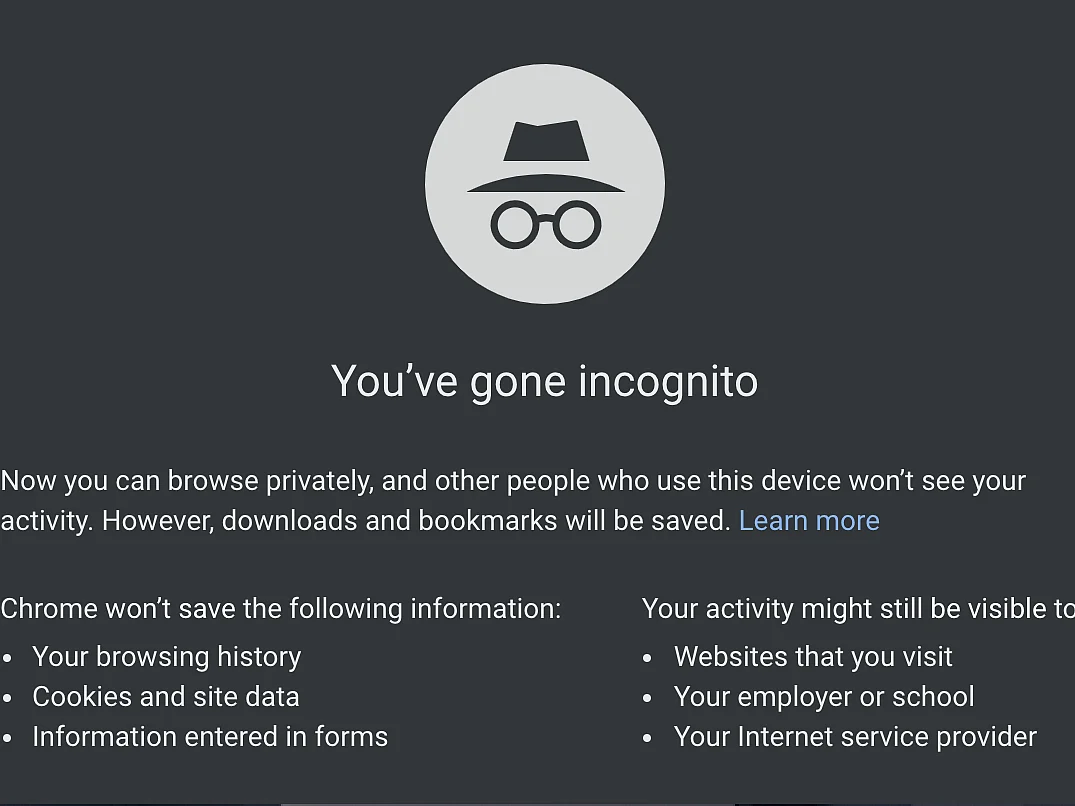Select the Your browsing history list item
The height and width of the screenshot is (806, 1075).
pyautogui.click(x=167, y=657)
